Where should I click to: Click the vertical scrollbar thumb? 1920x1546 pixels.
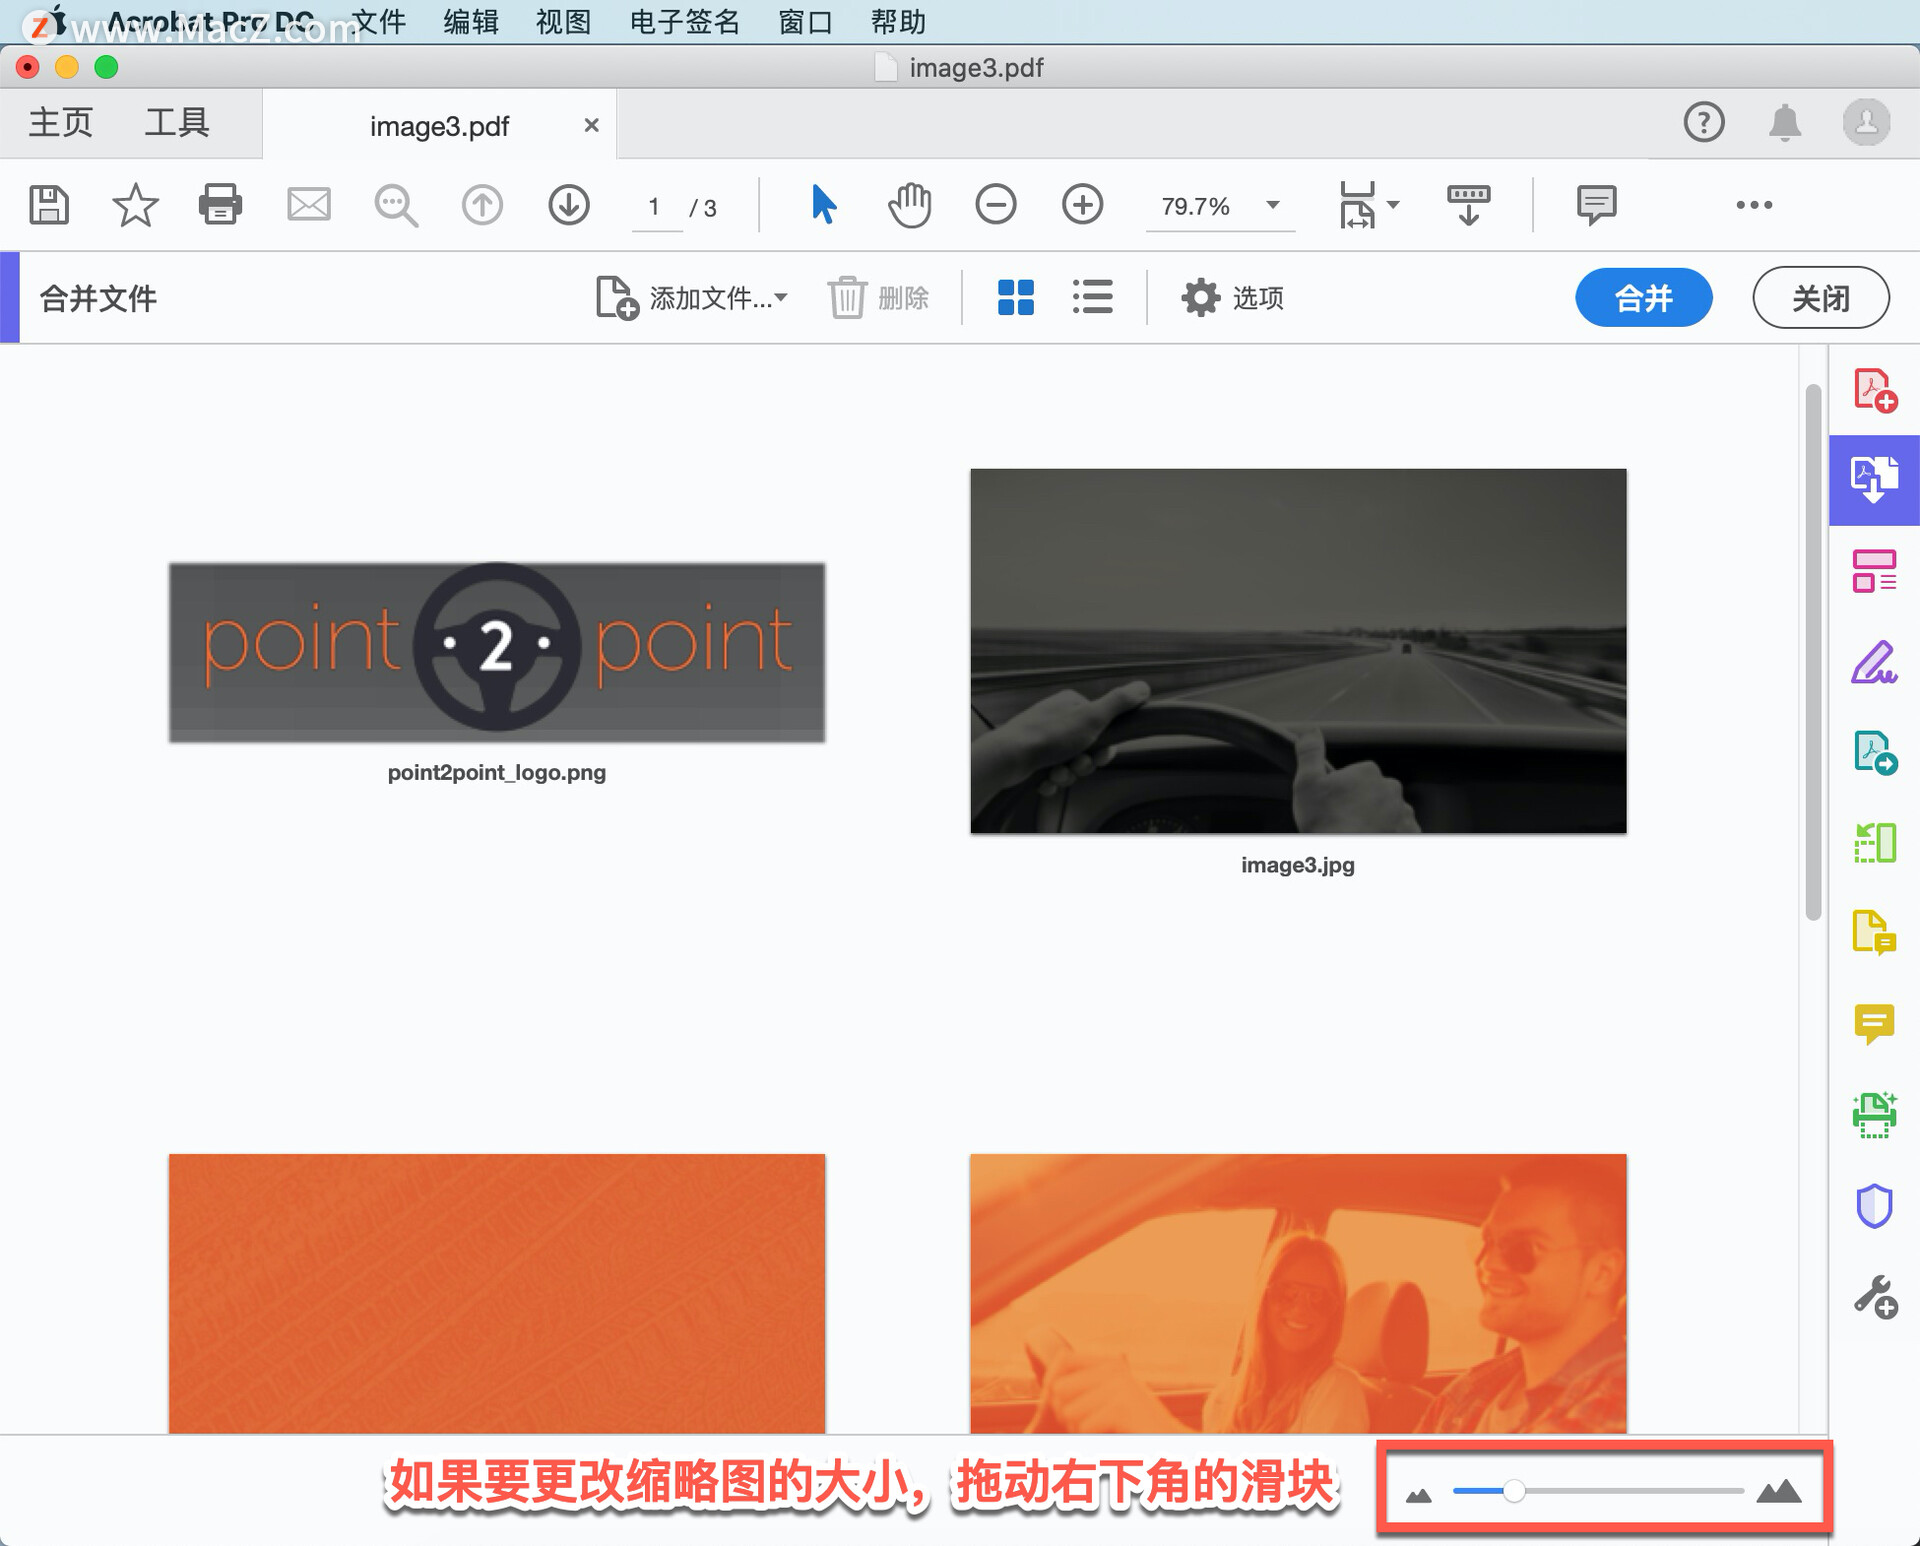1813,652
